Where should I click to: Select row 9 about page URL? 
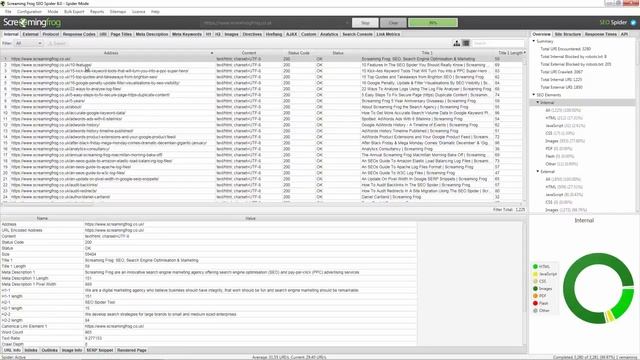coord(261,107)
